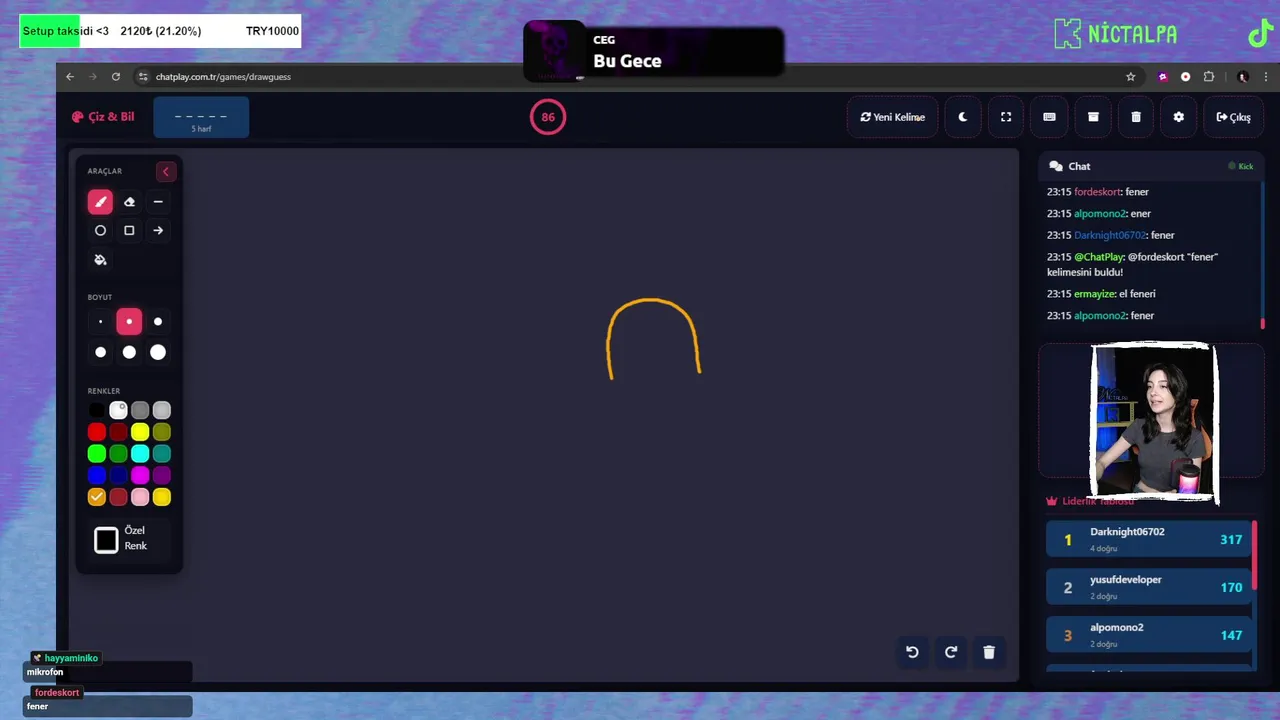Pick the bright green color swatch
1280x720 pixels.
tap(97, 454)
